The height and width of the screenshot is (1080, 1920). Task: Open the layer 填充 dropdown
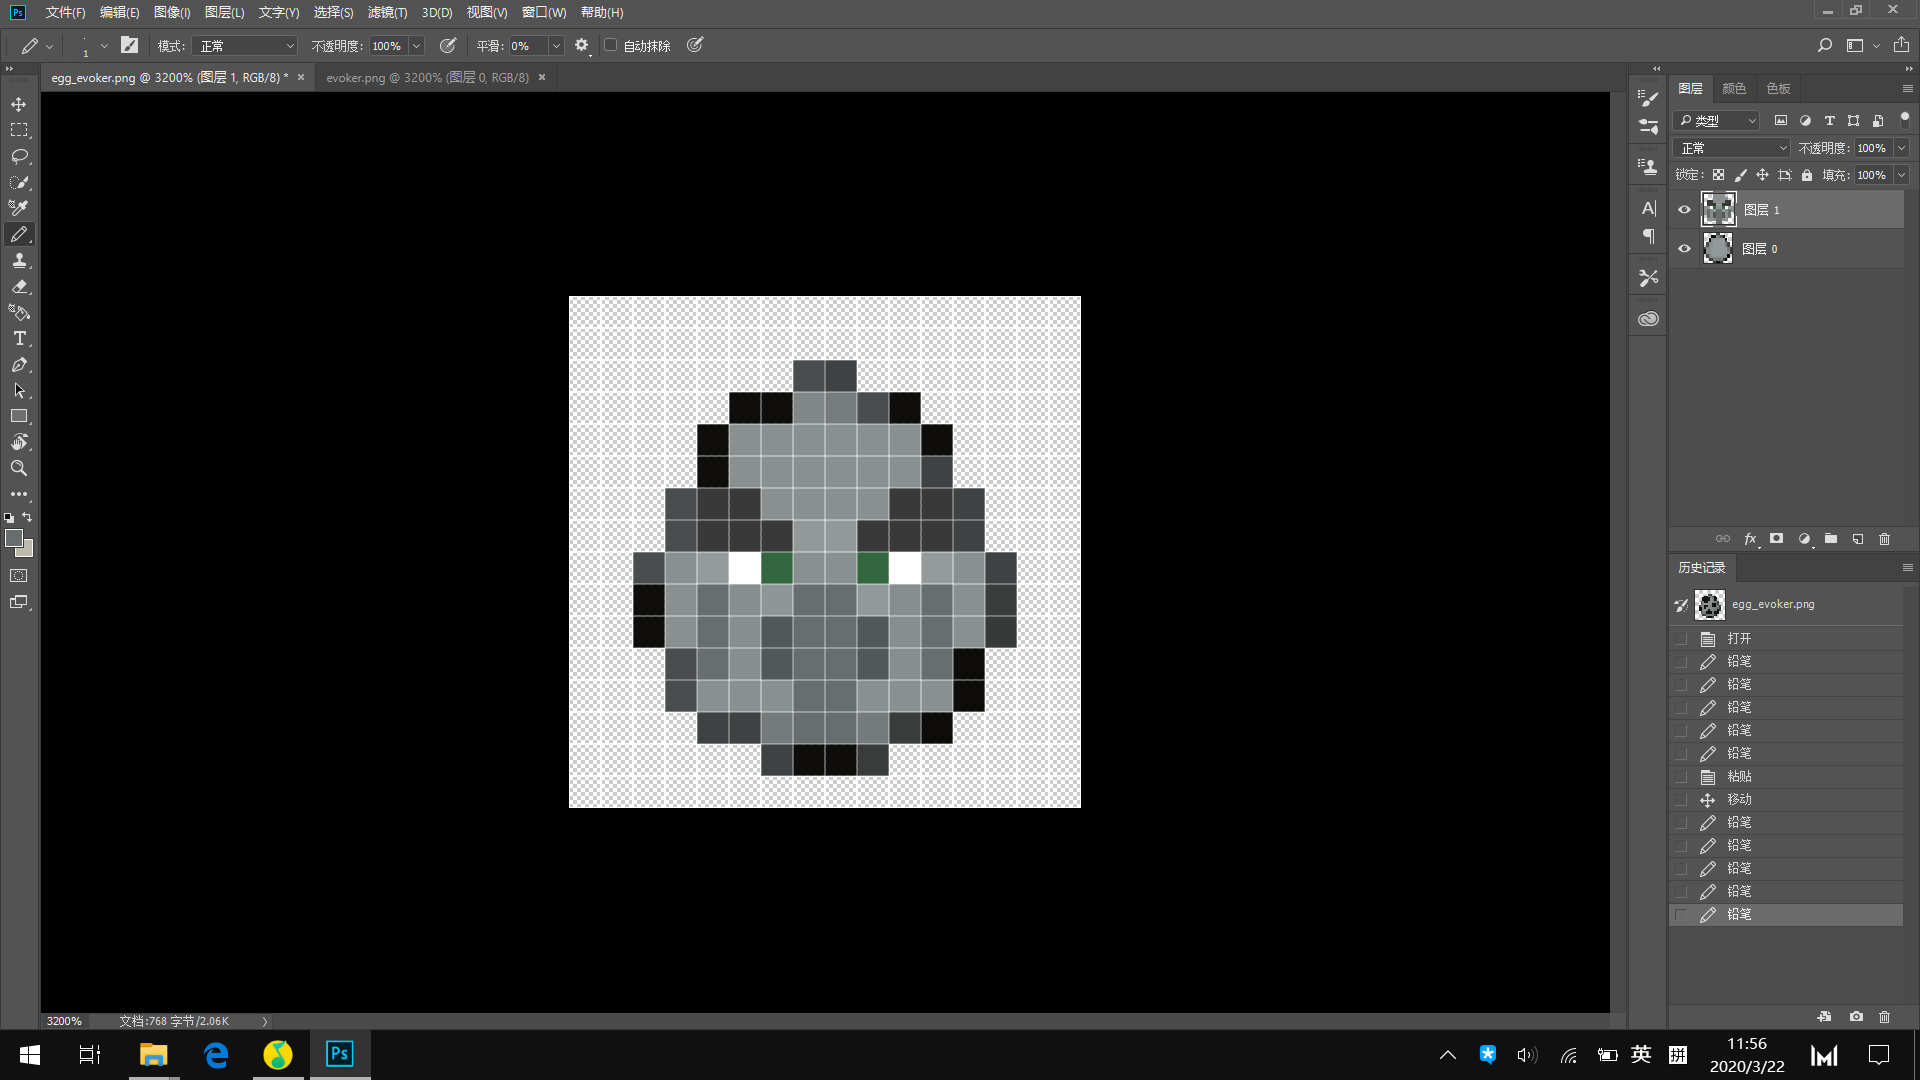1901,175
